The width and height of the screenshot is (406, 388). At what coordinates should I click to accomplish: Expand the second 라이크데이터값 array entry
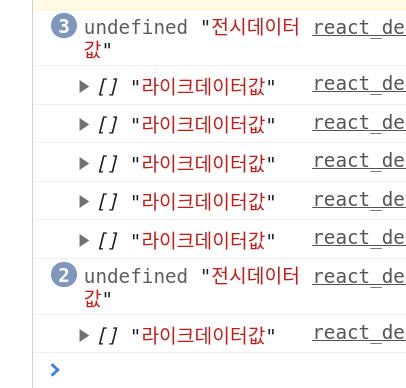[84, 125]
